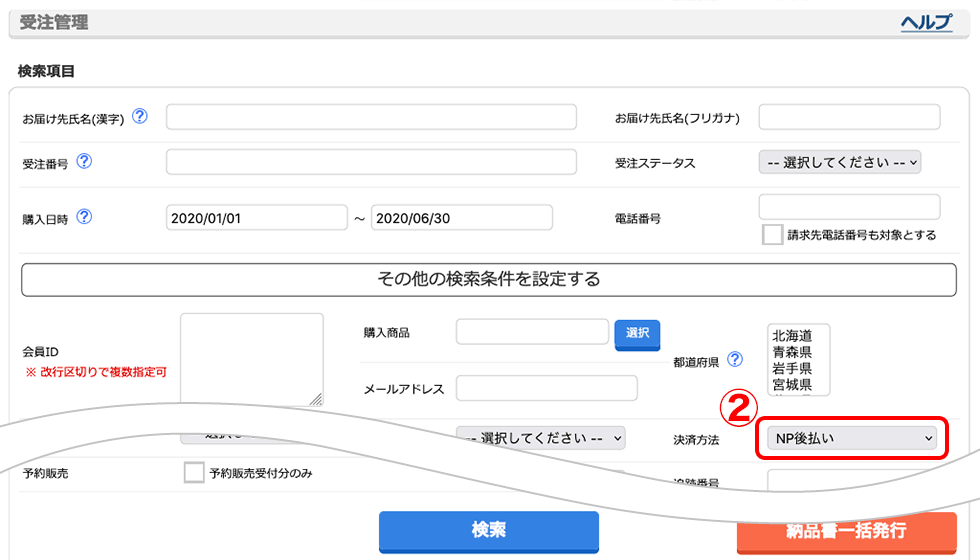Check 請求先電話番号も対象とする checkbox
Viewport: 980px width, 560px height.
pos(772,235)
